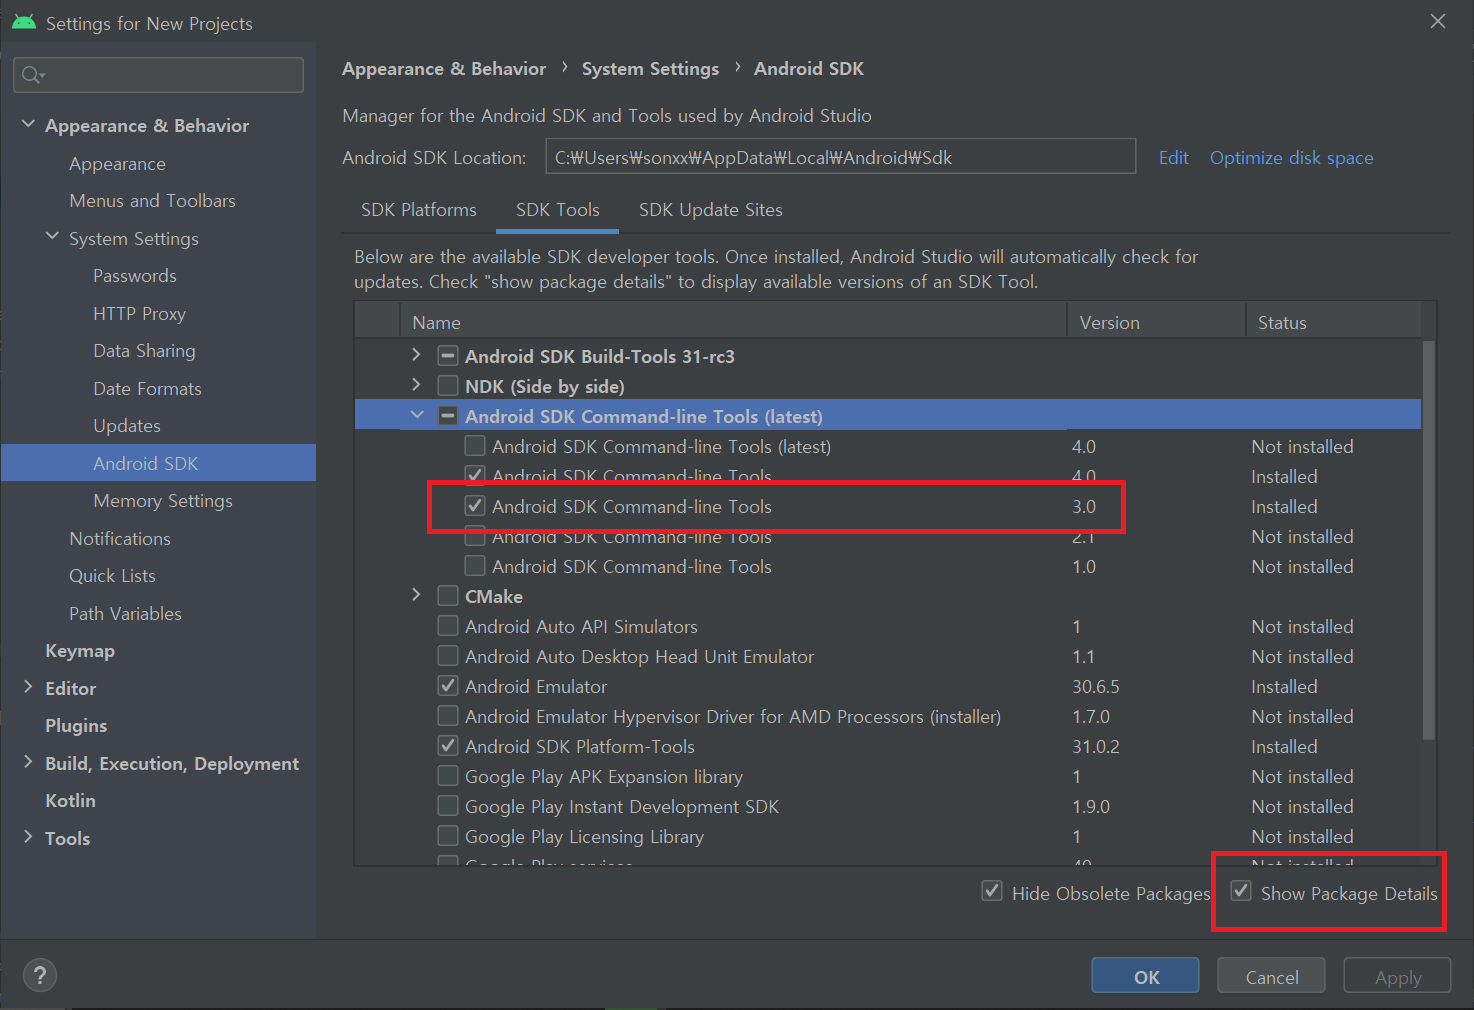Check Google Play APK Expansion library

click(x=448, y=776)
